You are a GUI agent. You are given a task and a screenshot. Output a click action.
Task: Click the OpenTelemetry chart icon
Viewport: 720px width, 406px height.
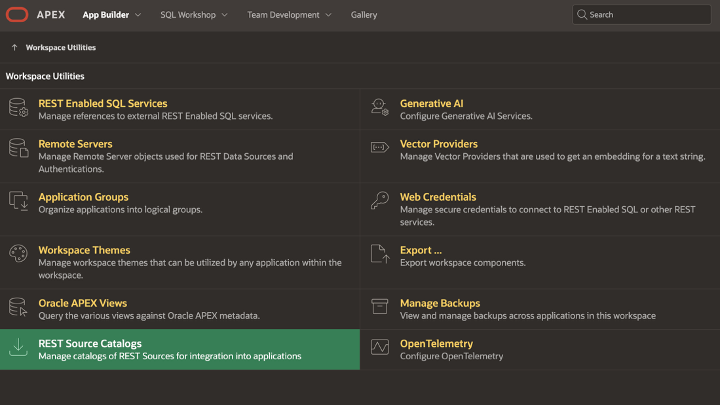380,348
